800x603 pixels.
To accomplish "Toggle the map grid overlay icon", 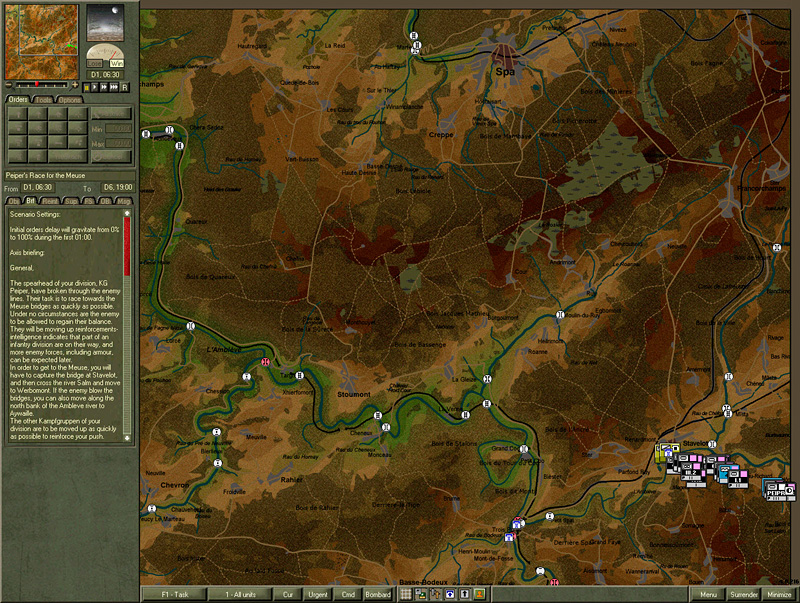I will tap(406, 594).
